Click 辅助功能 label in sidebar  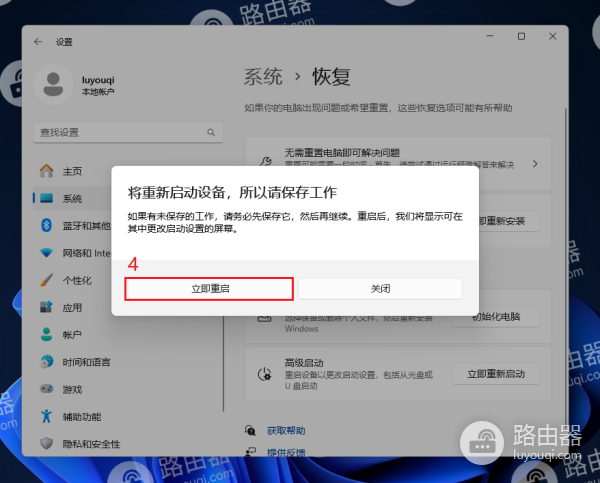[x=82, y=417]
